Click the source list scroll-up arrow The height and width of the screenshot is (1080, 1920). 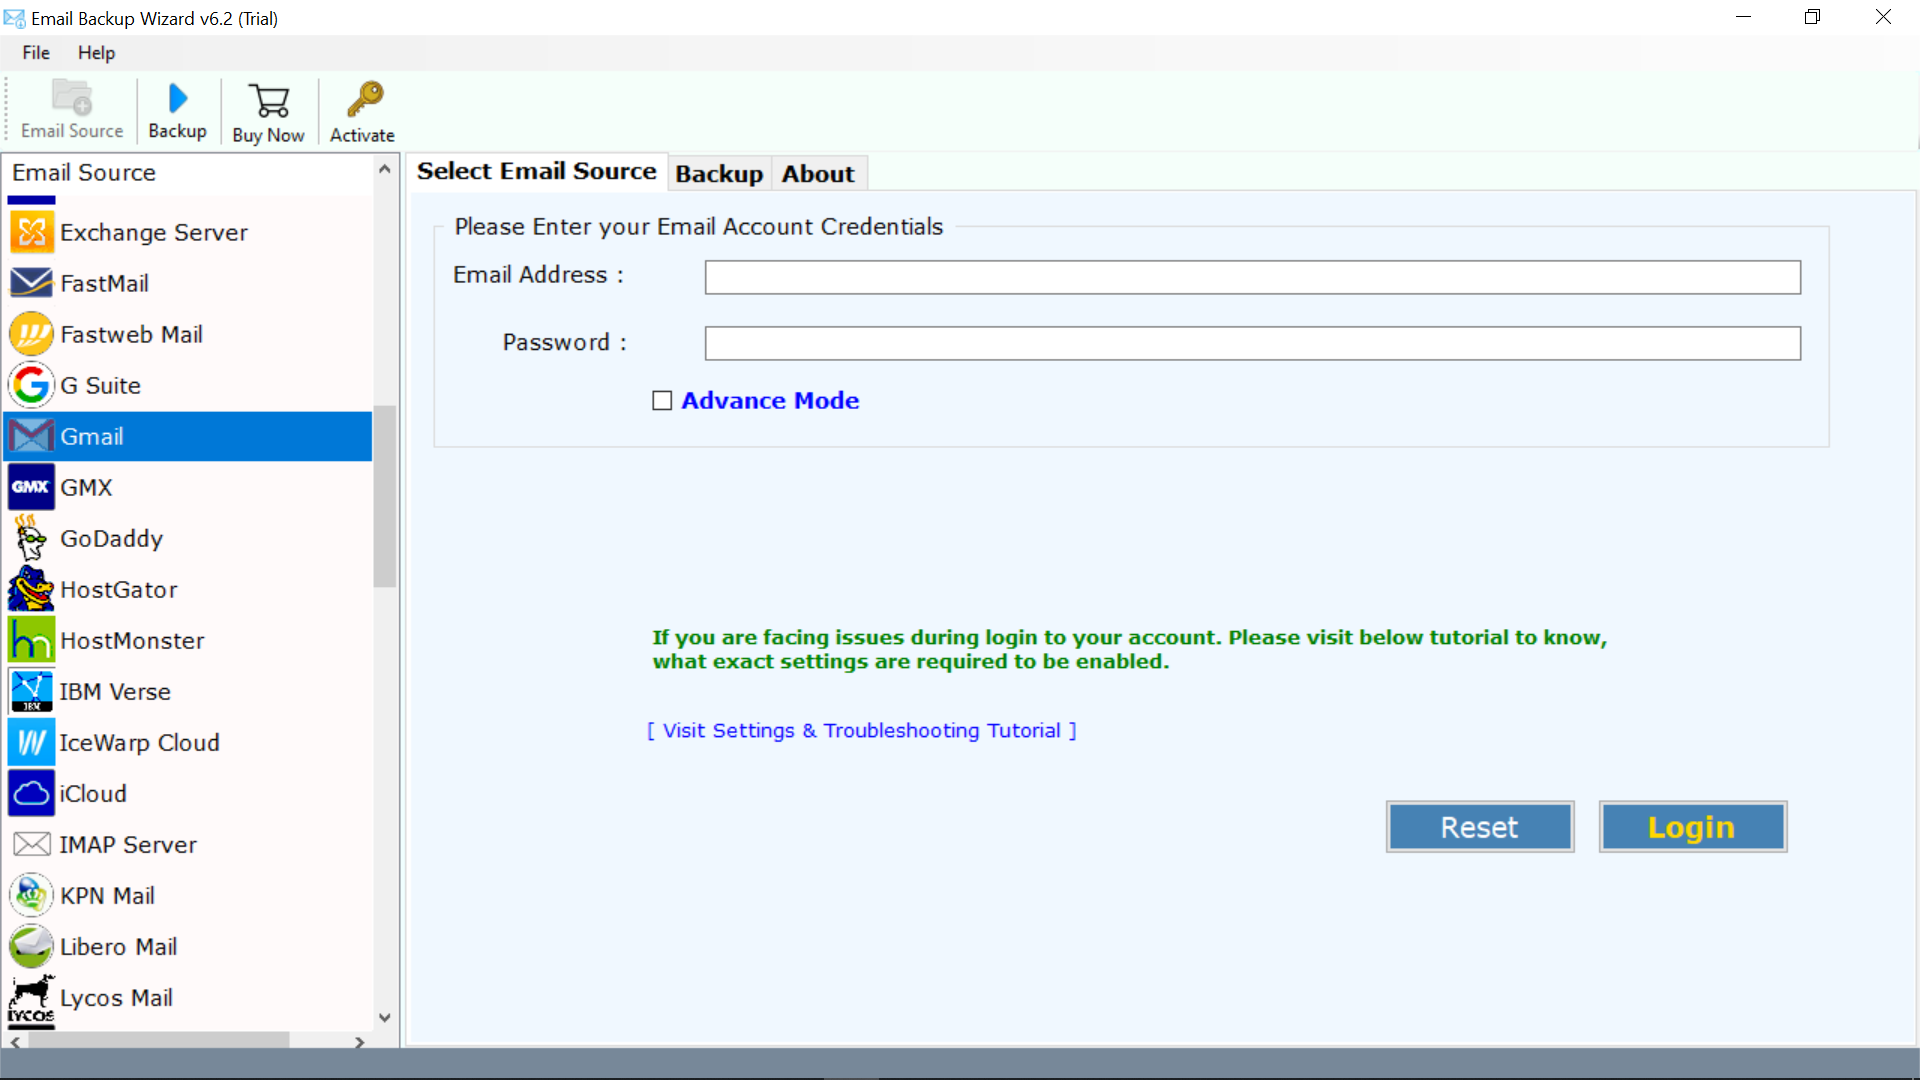click(385, 170)
